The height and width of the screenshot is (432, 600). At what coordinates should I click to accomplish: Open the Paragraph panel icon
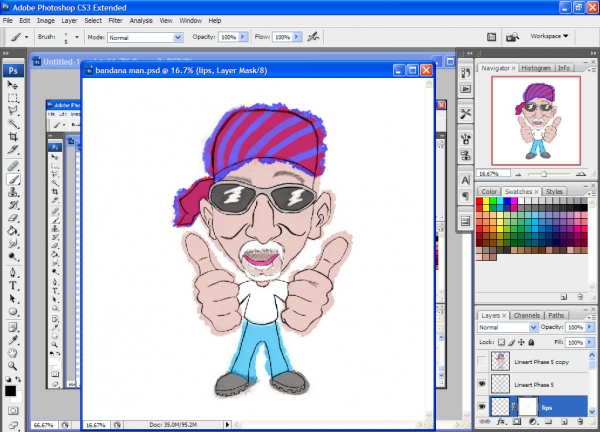(466, 197)
